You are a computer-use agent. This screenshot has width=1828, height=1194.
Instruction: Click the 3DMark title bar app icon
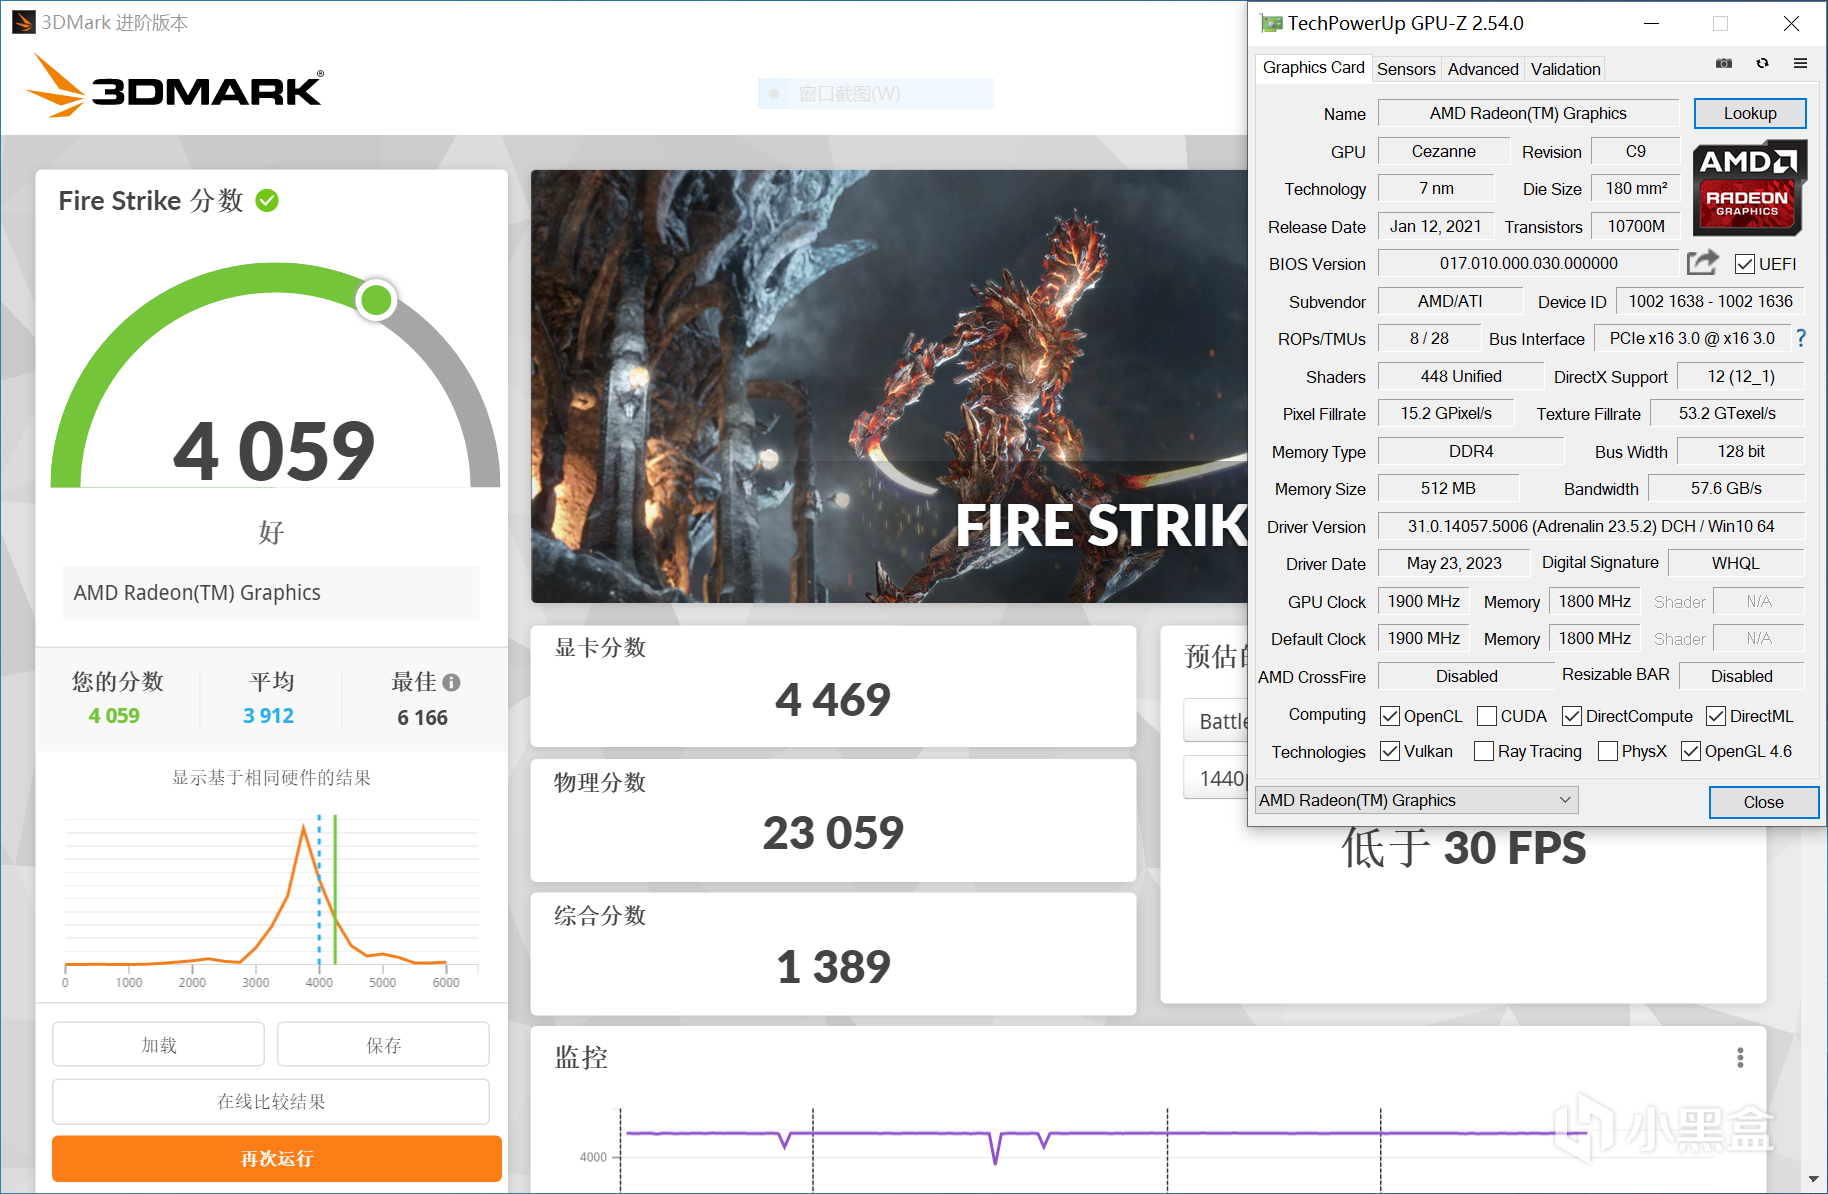(x=23, y=22)
